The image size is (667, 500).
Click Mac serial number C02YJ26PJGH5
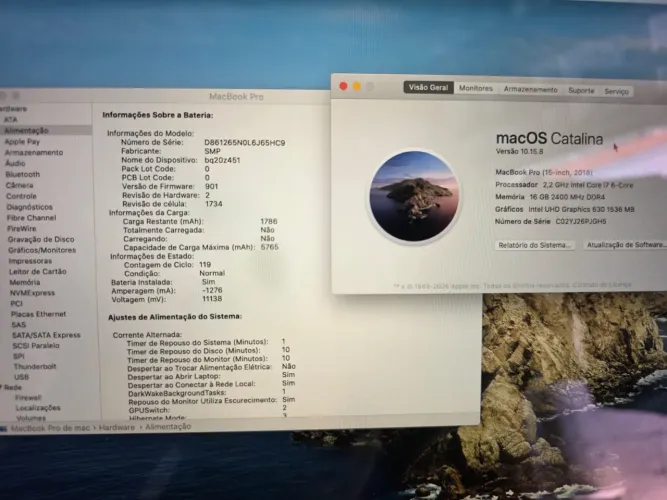[x=581, y=221]
